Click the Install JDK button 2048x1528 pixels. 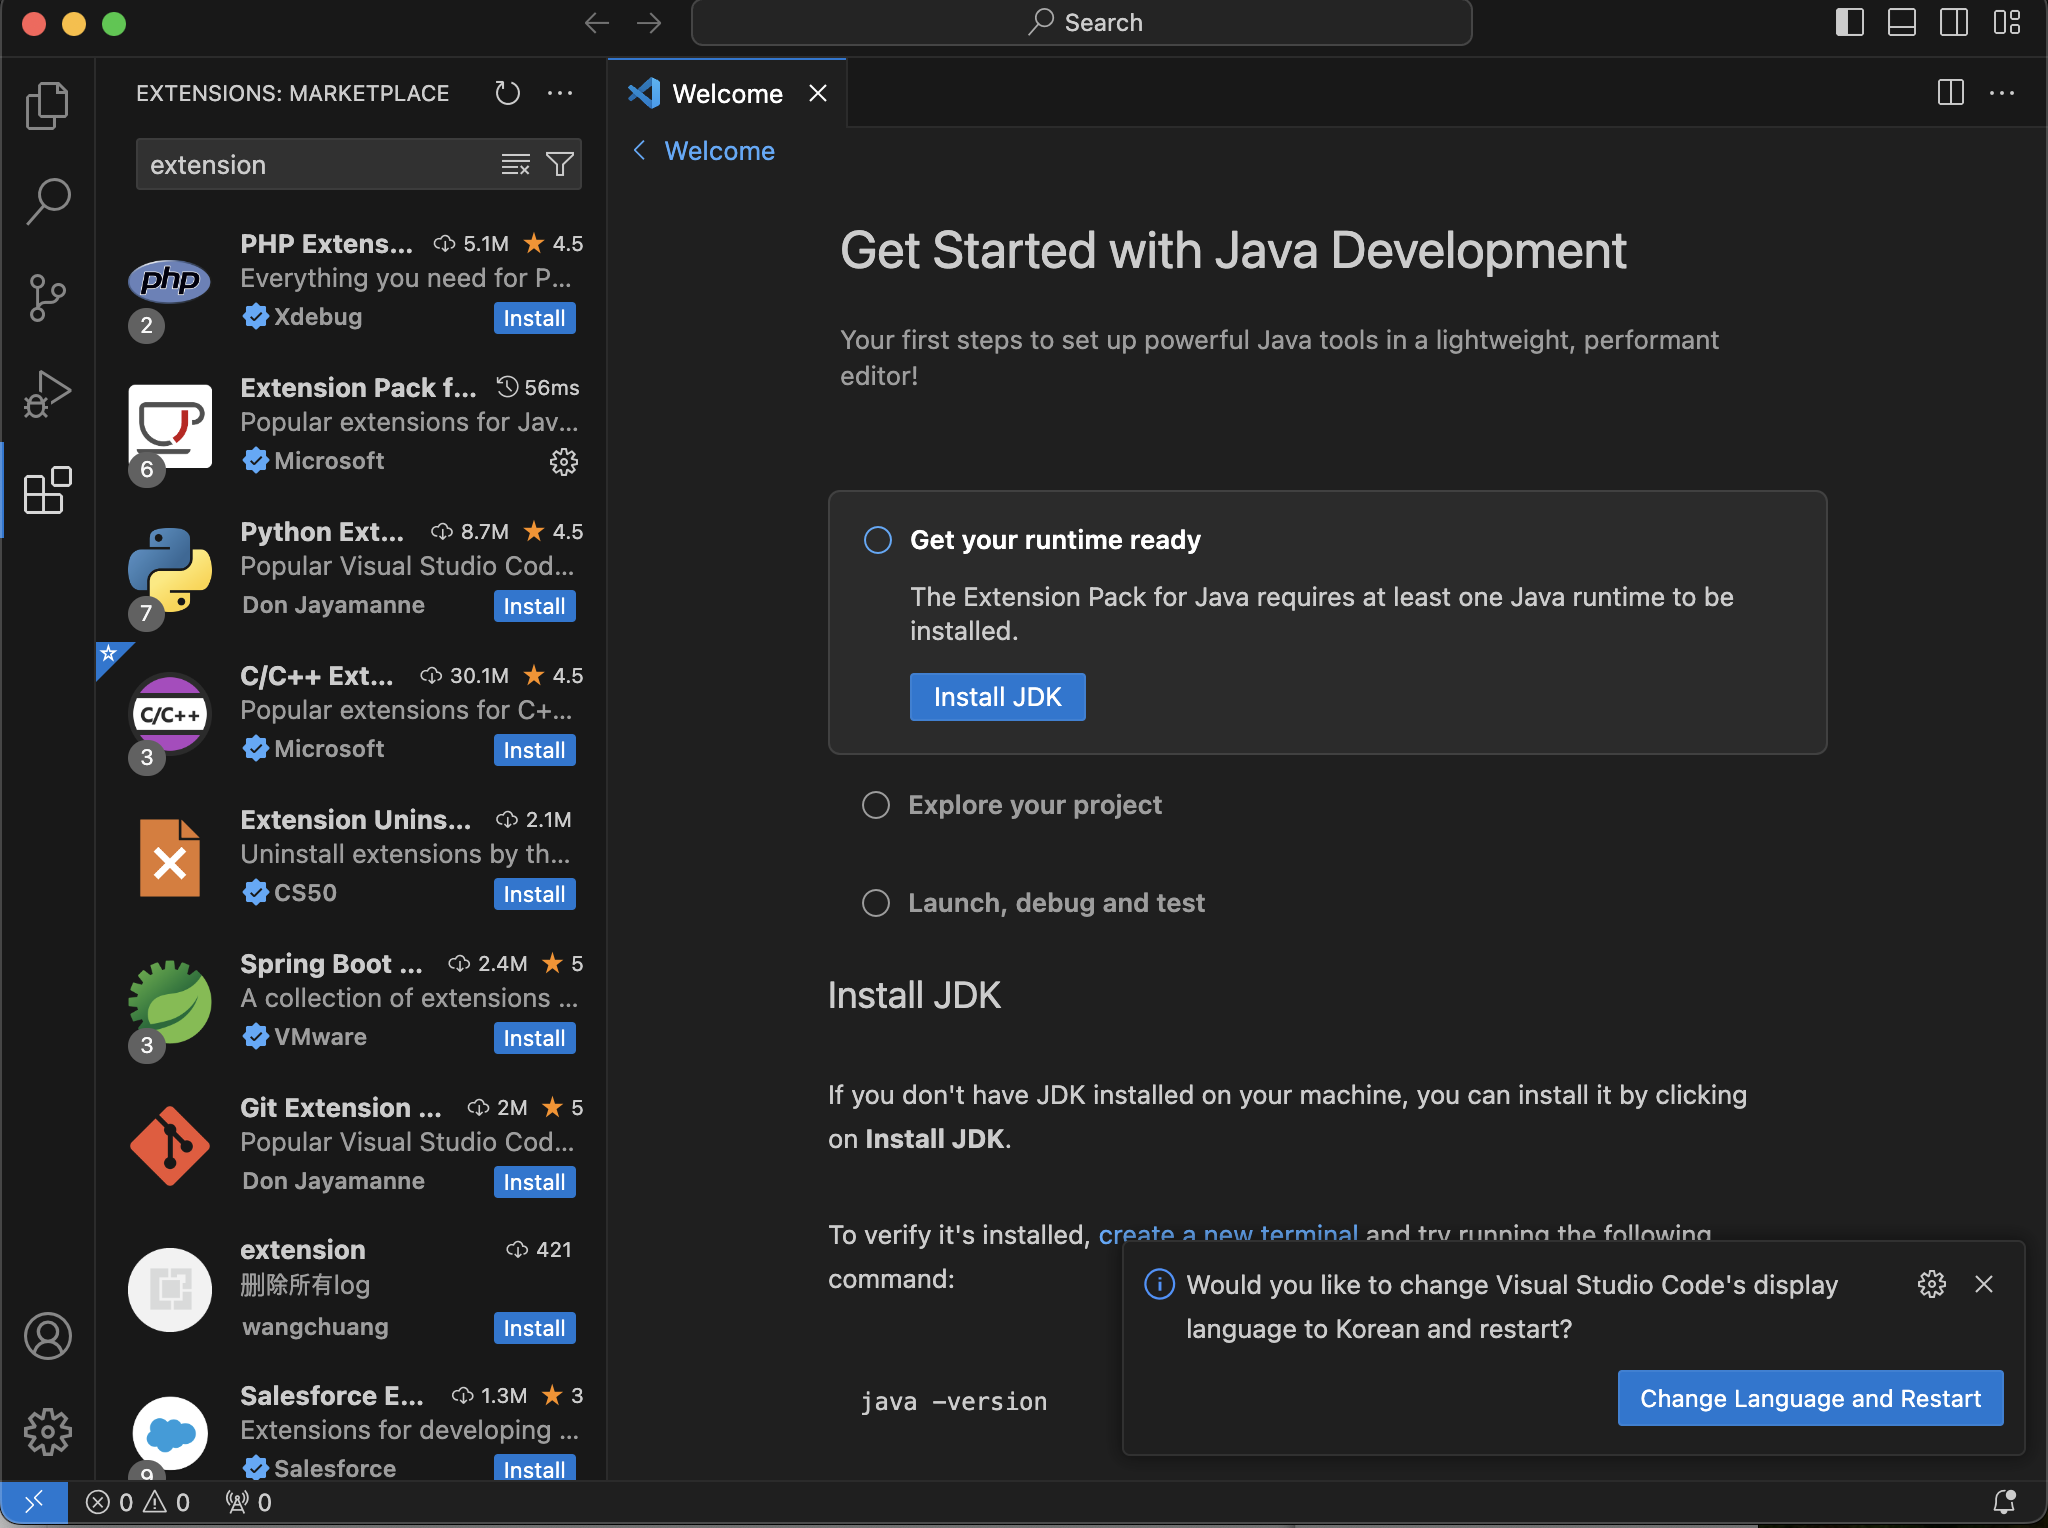point(997,697)
